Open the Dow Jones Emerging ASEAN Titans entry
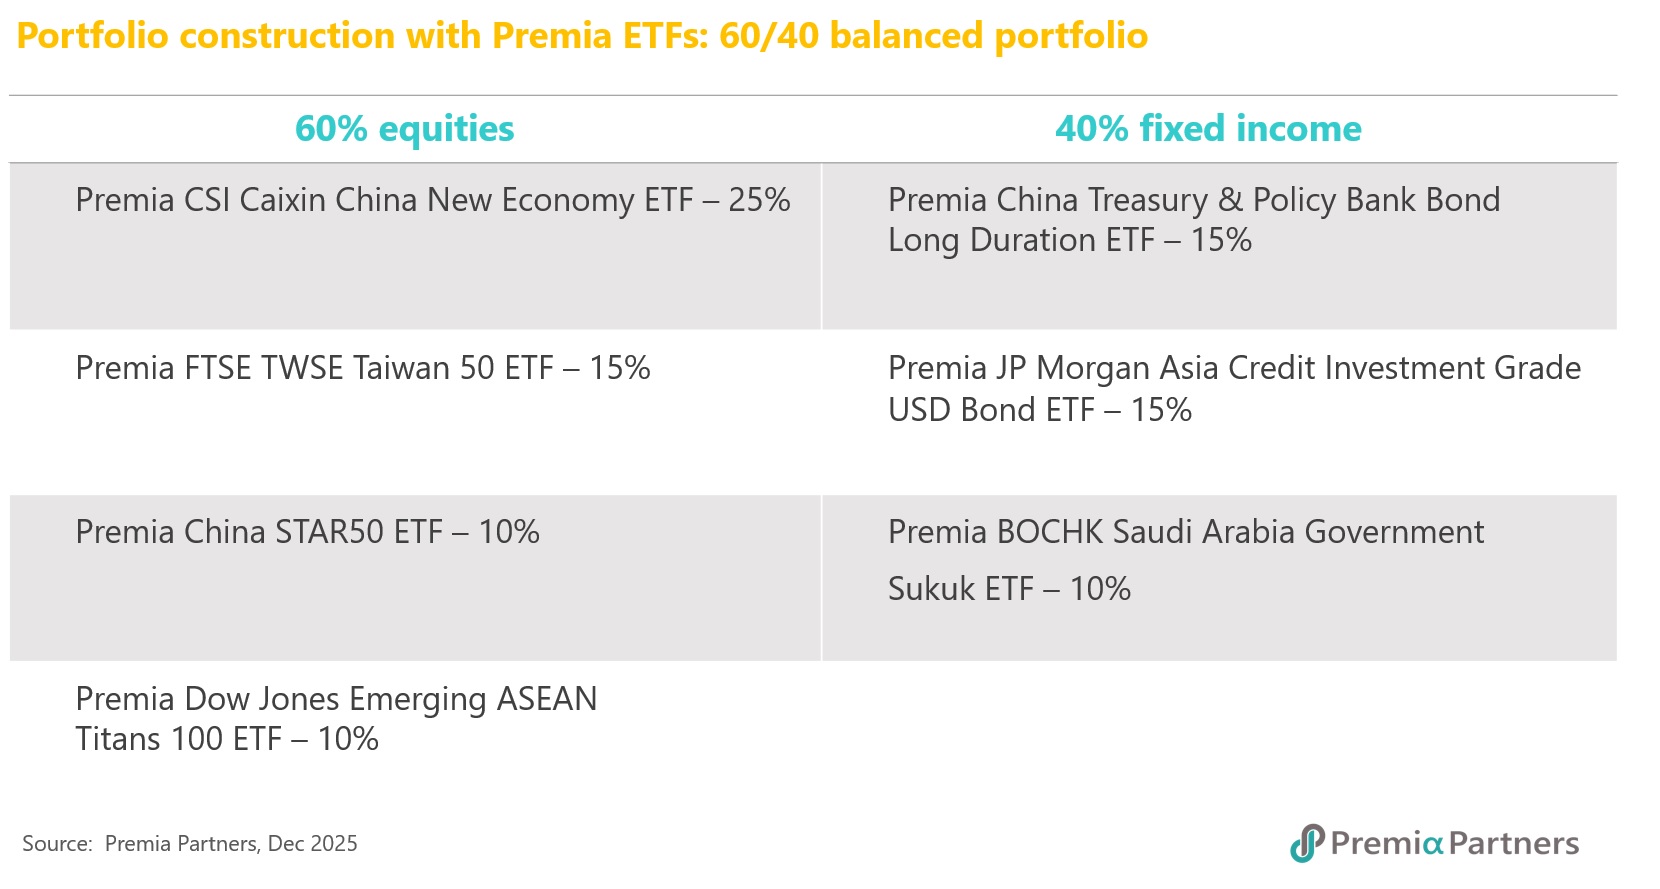This screenshot has height=889, width=1660. 335,718
